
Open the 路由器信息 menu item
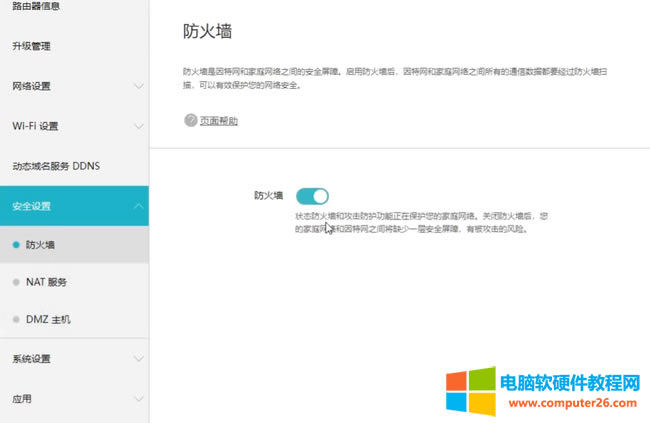point(36,7)
